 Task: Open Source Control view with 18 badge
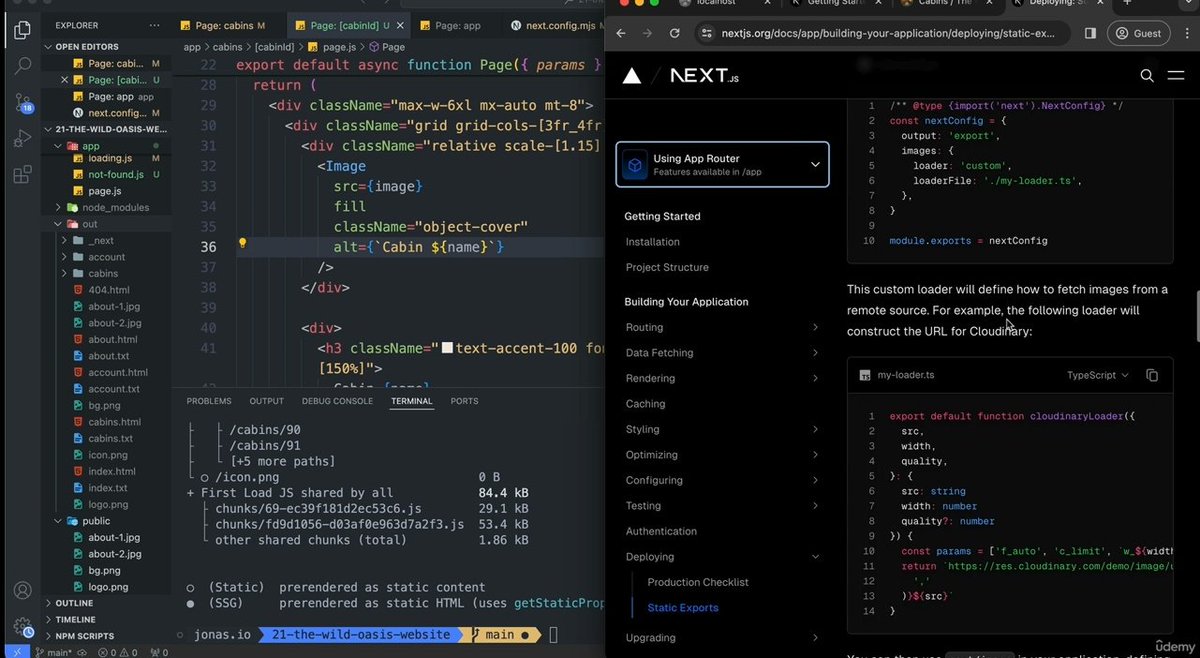pyautogui.click(x=22, y=102)
